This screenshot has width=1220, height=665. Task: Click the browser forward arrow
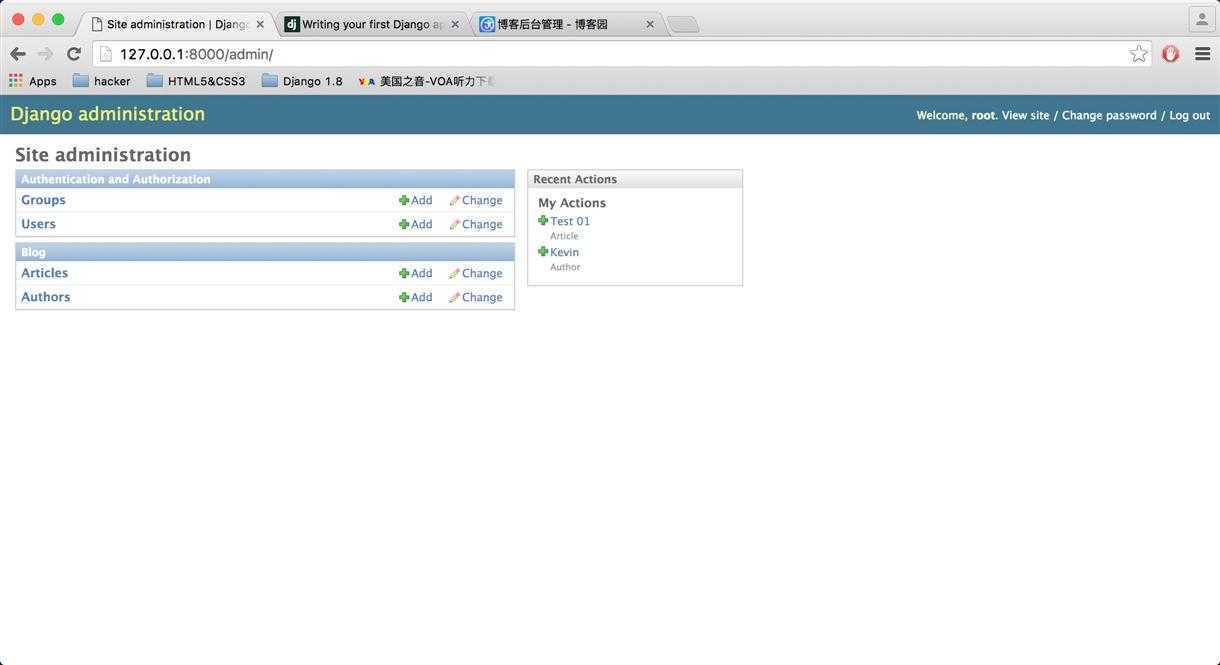coord(45,54)
